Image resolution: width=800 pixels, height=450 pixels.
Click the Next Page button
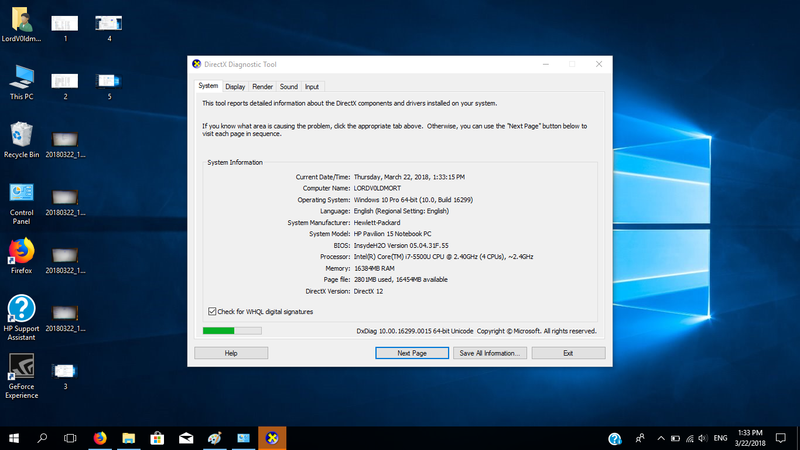pyautogui.click(x=412, y=353)
